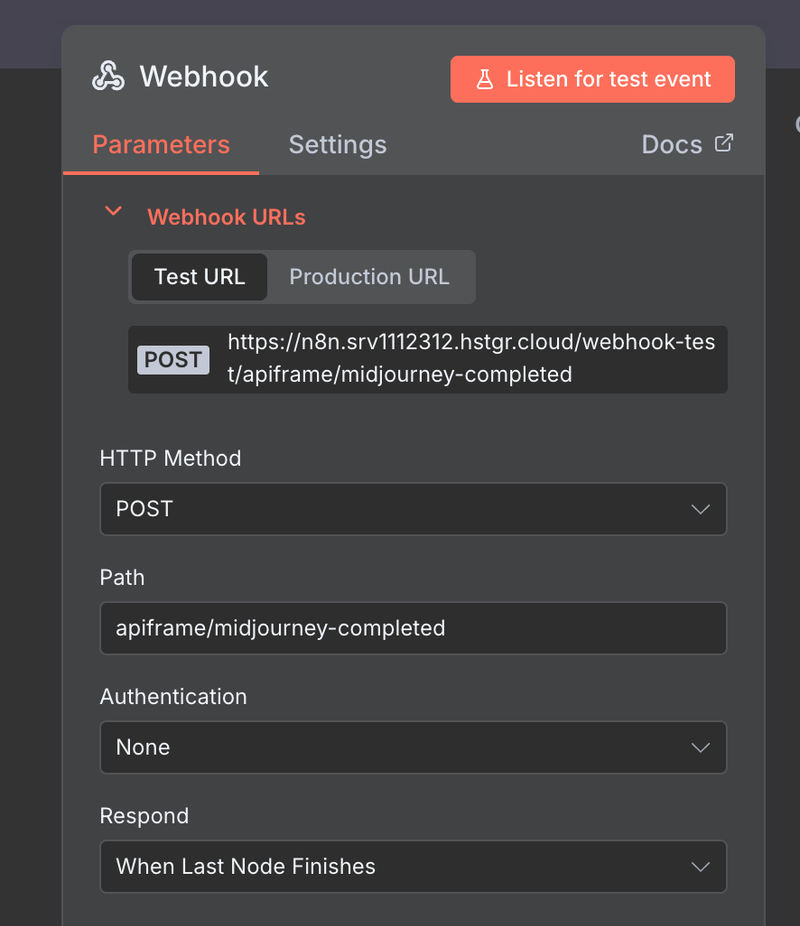
Task: Switch to the Settings tab
Action: pyautogui.click(x=337, y=144)
